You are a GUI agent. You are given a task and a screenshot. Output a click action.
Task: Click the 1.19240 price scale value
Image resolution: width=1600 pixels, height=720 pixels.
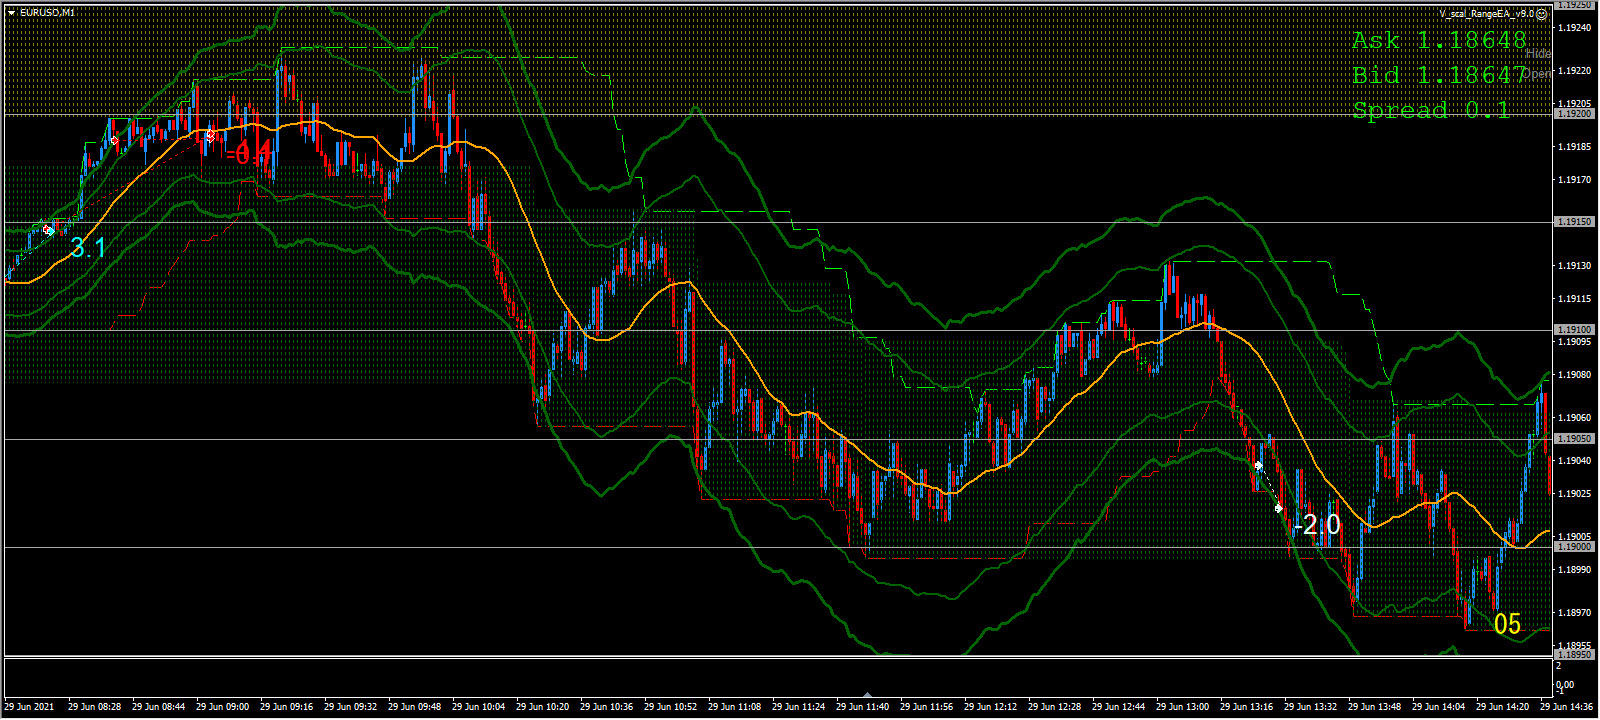tap(1574, 28)
